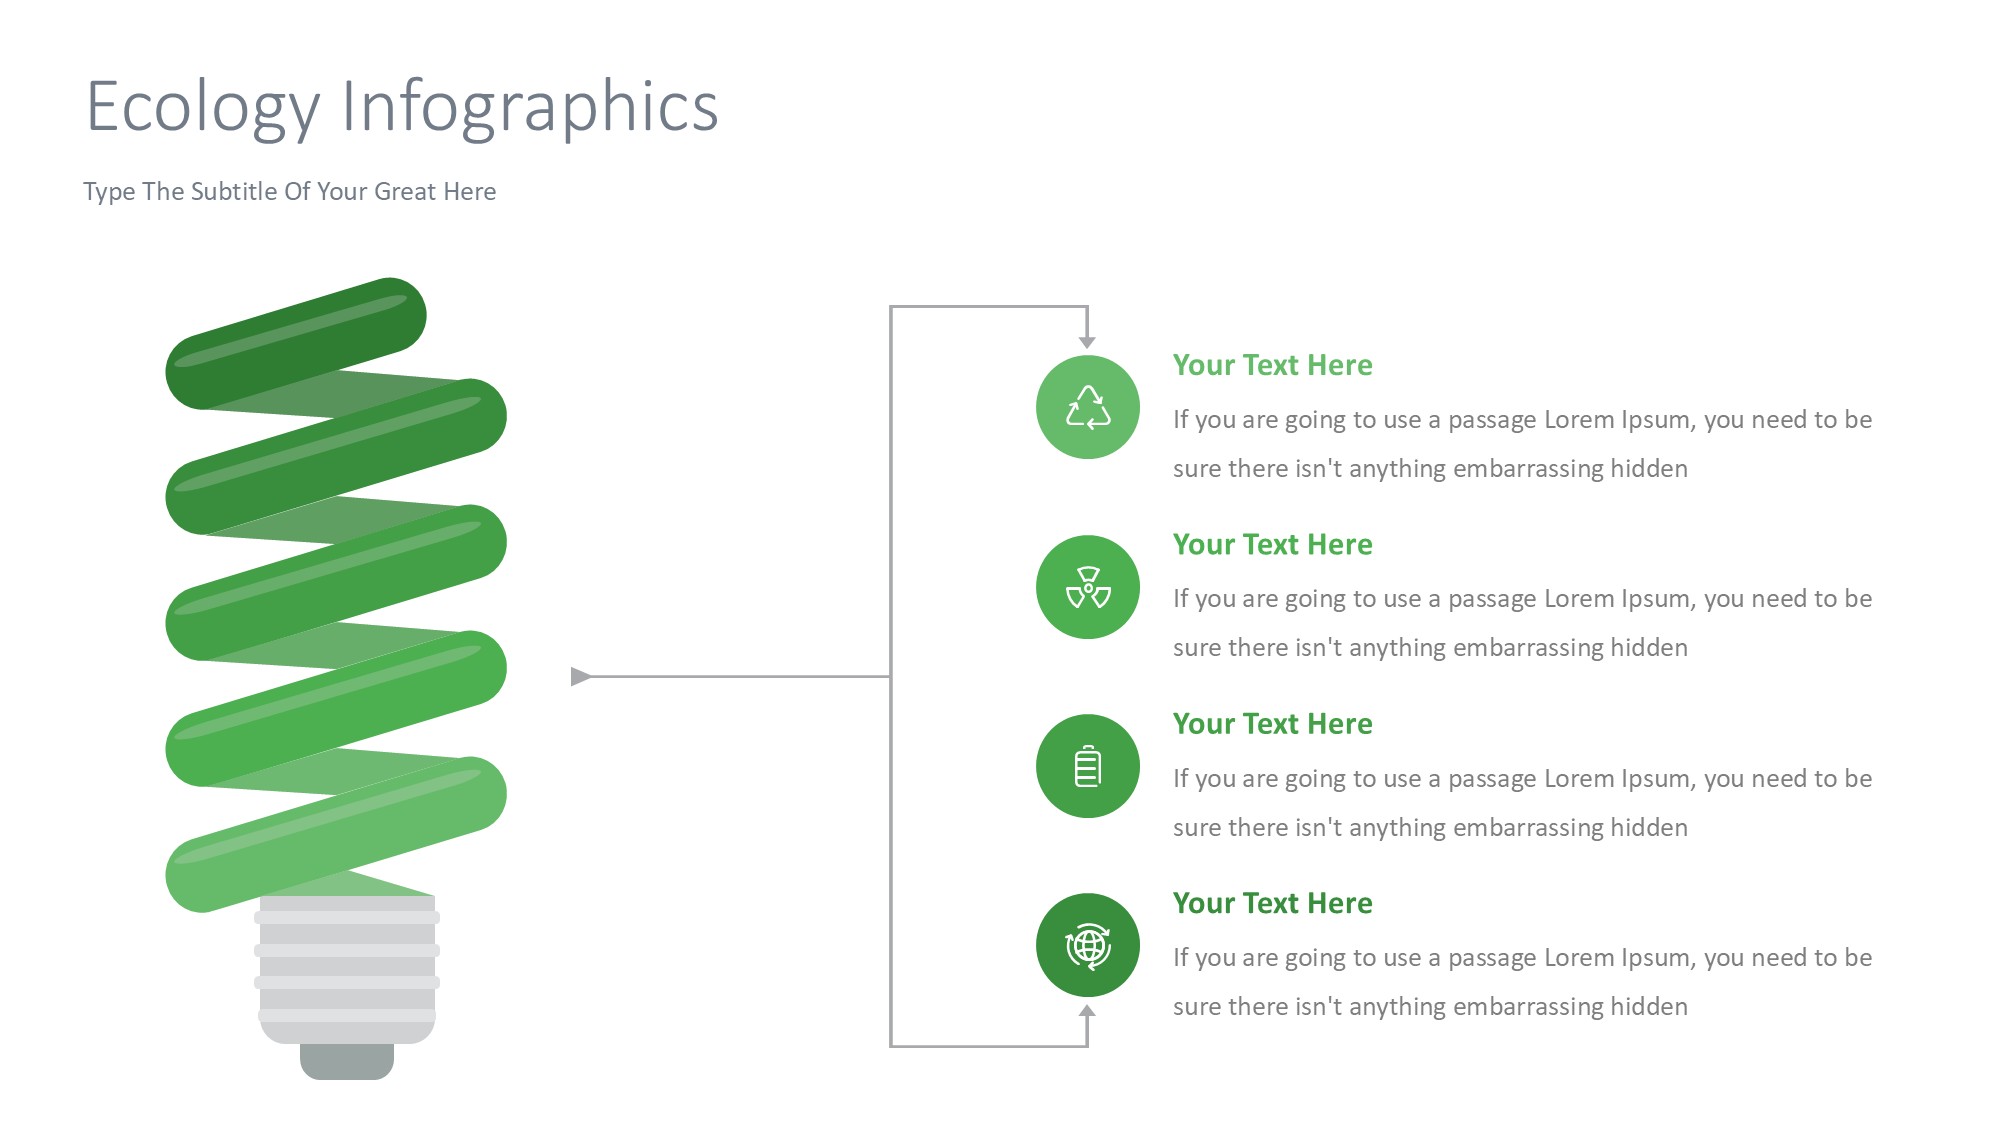
Task: Click the battery icon circle
Action: coord(1087,766)
